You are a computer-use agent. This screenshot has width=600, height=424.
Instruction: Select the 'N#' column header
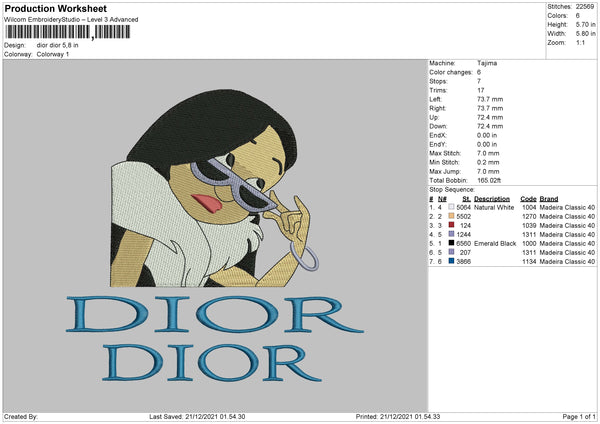tap(442, 199)
